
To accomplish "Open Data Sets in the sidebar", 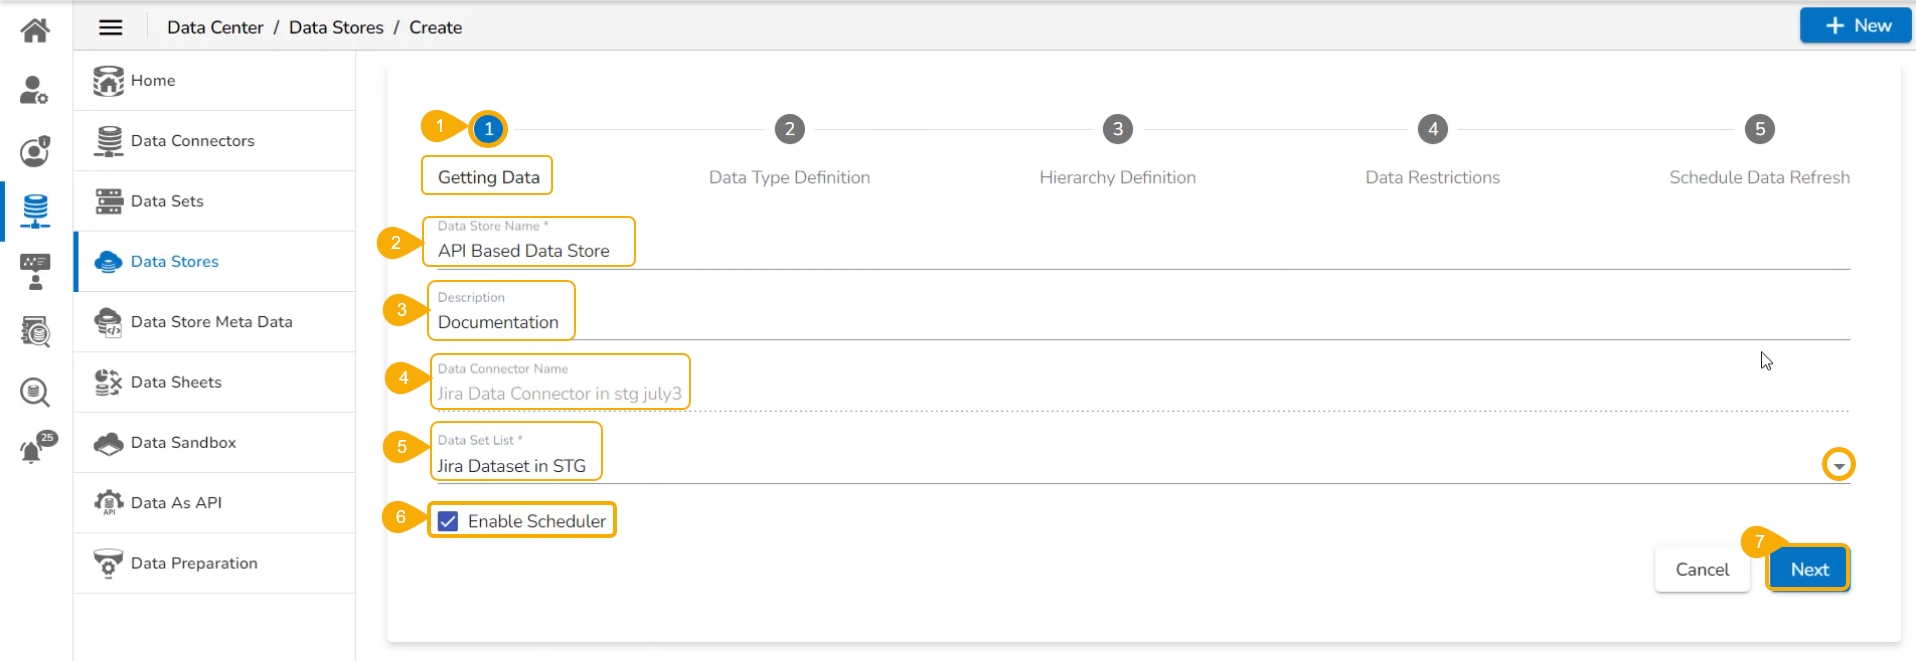I will pos(167,201).
